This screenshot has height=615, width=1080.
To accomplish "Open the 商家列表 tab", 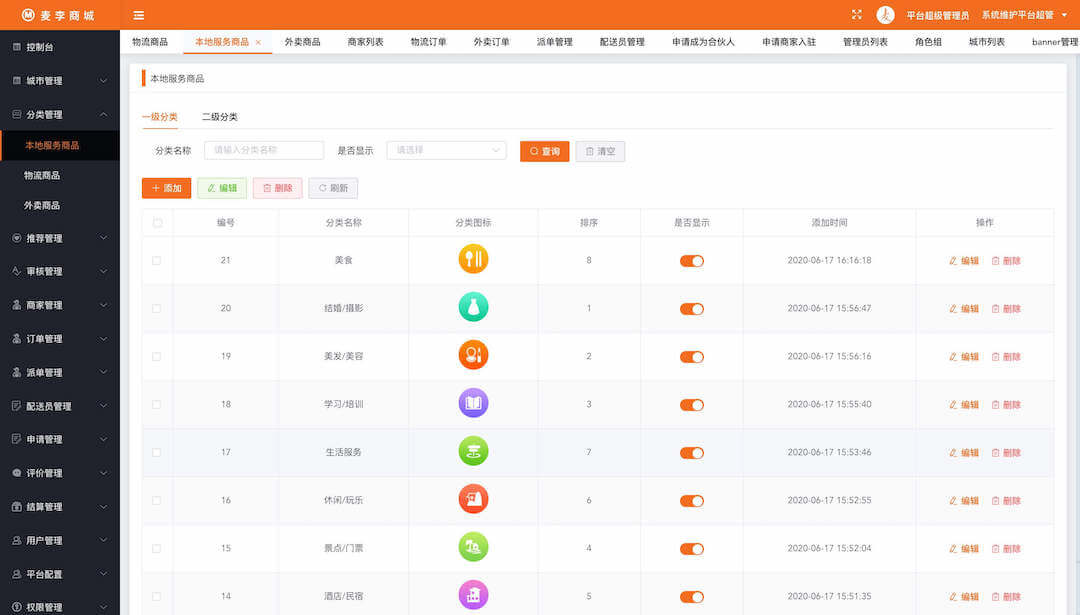I will click(365, 42).
